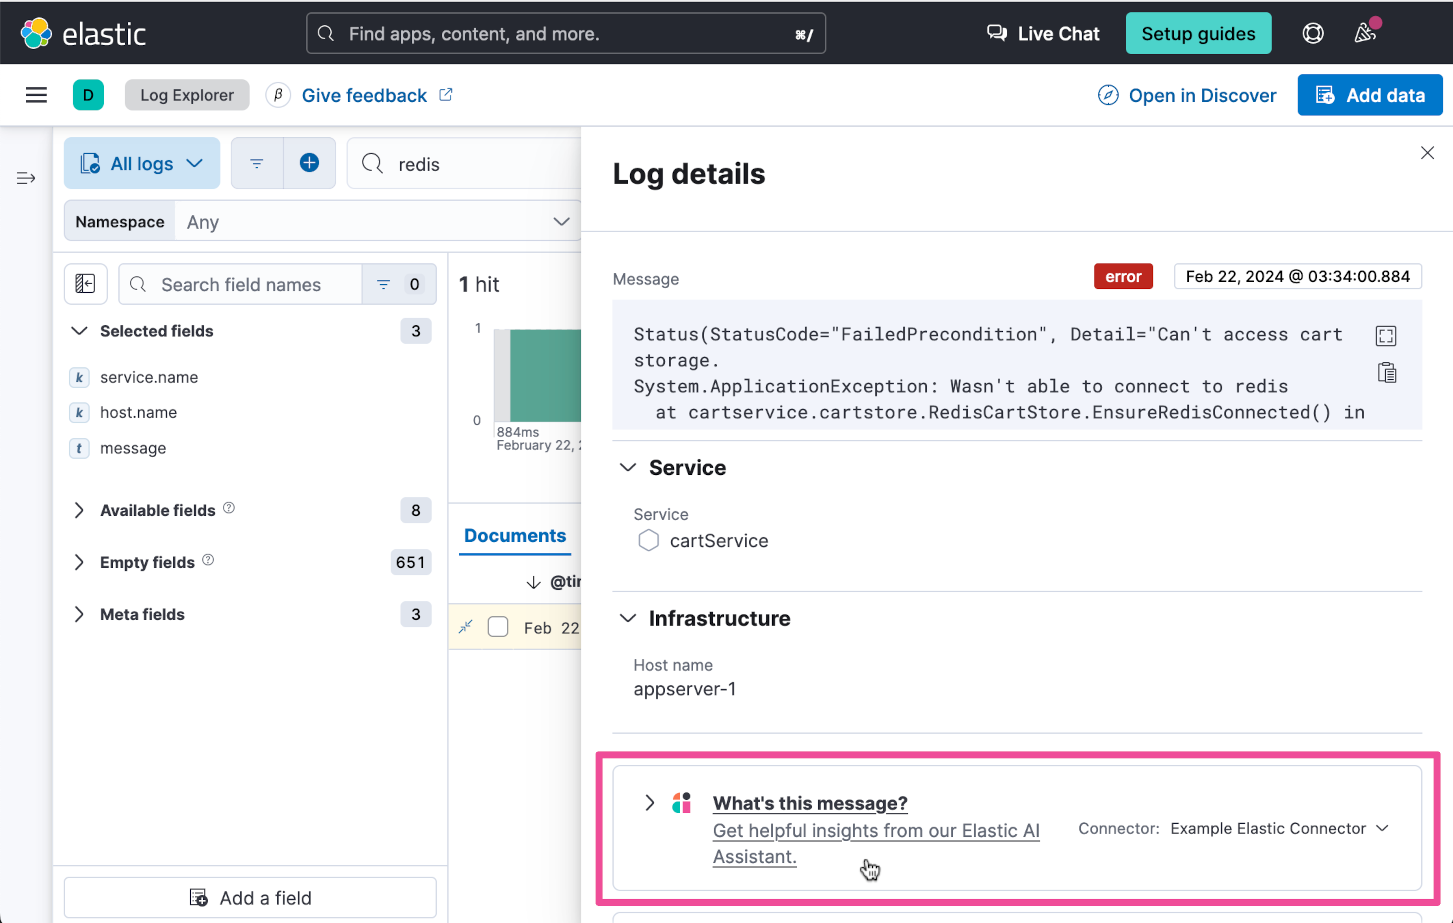Click the Log Explorer breadcrumb

click(187, 95)
